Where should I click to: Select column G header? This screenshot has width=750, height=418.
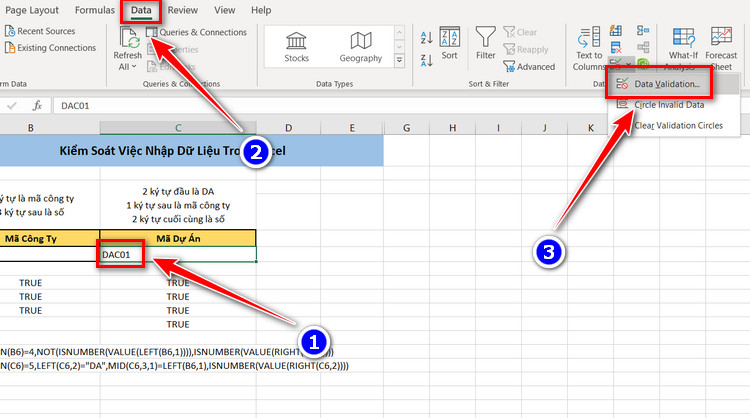pyautogui.click(x=407, y=128)
